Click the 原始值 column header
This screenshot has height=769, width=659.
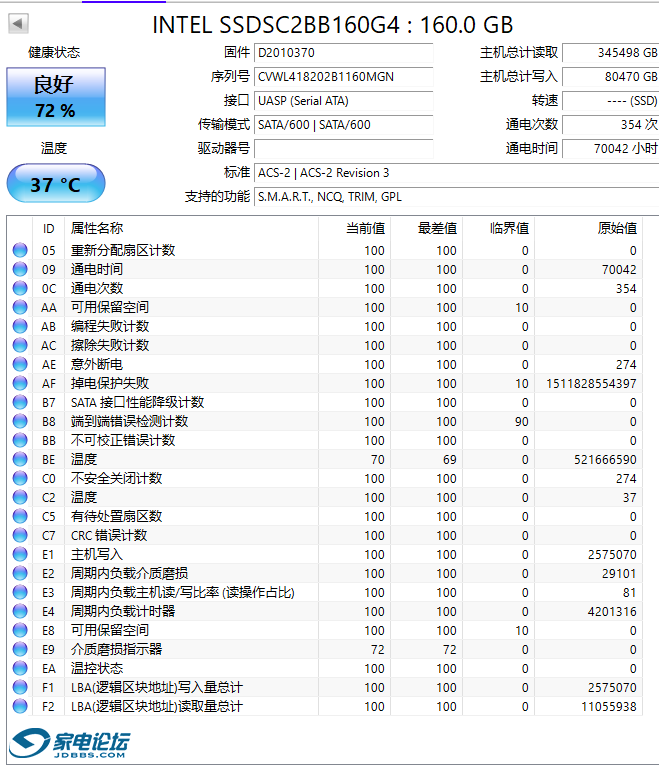pyautogui.click(x=589, y=229)
